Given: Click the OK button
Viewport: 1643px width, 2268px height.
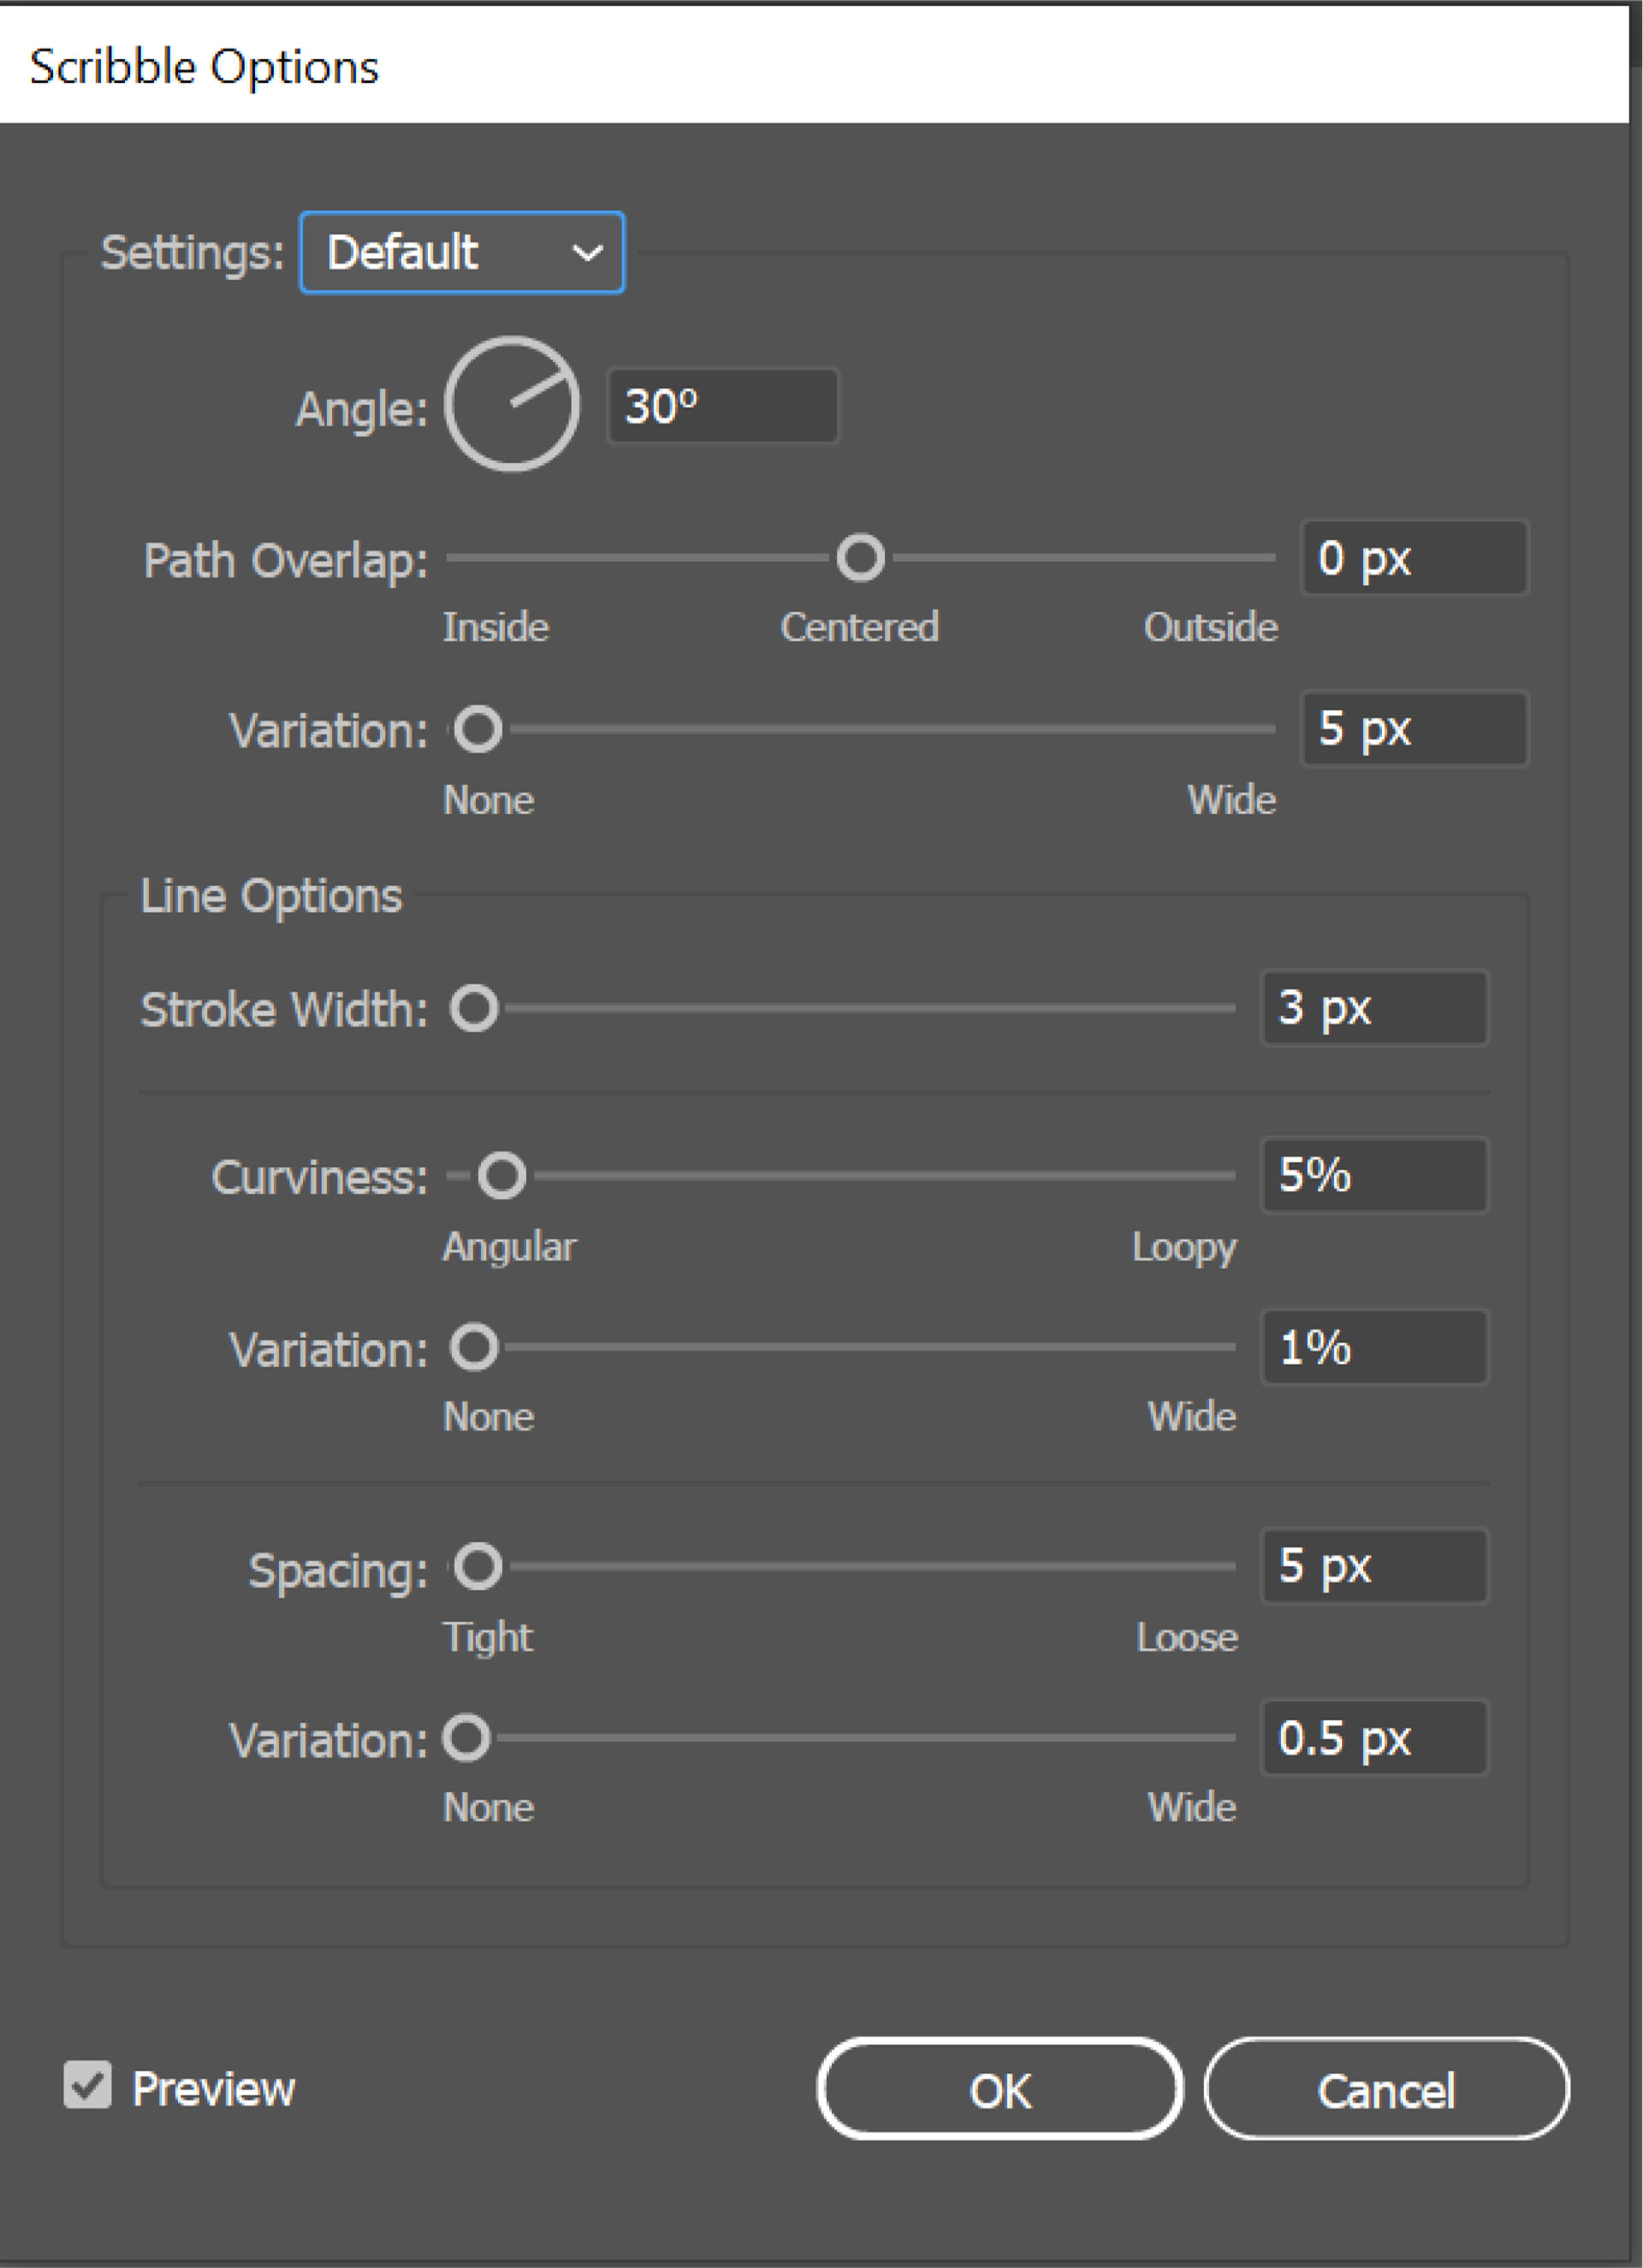Looking at the screenshot, I should pyautogui.click(x=999, y=2089).
